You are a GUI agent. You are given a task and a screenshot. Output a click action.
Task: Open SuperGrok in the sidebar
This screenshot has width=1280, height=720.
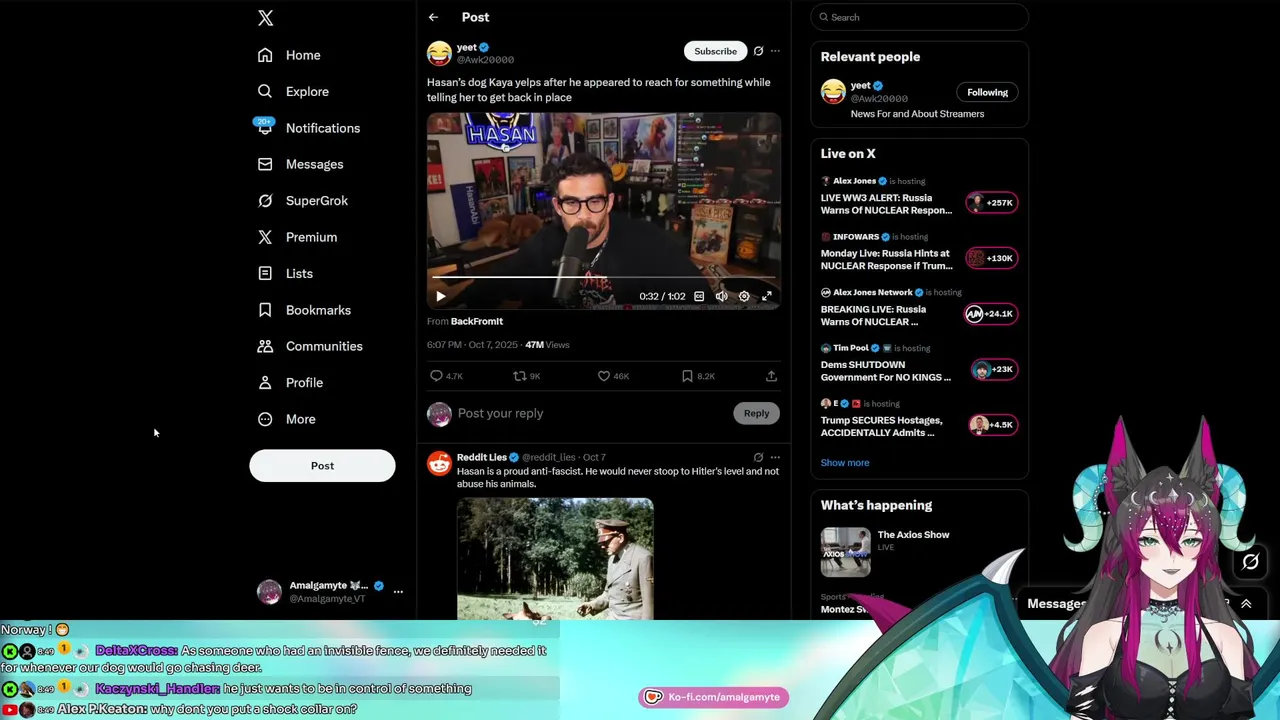(x=302, y=200)
